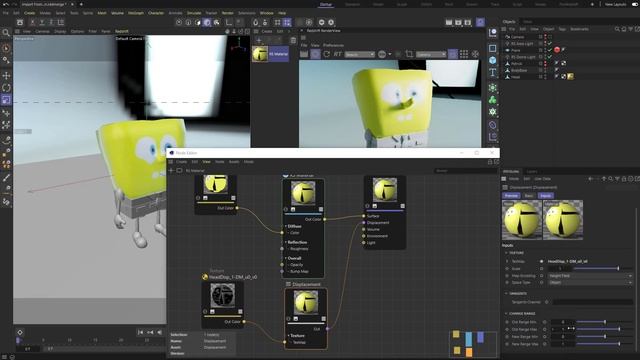Toggle visibility dots of Camera object

click(x=545, y=37)
